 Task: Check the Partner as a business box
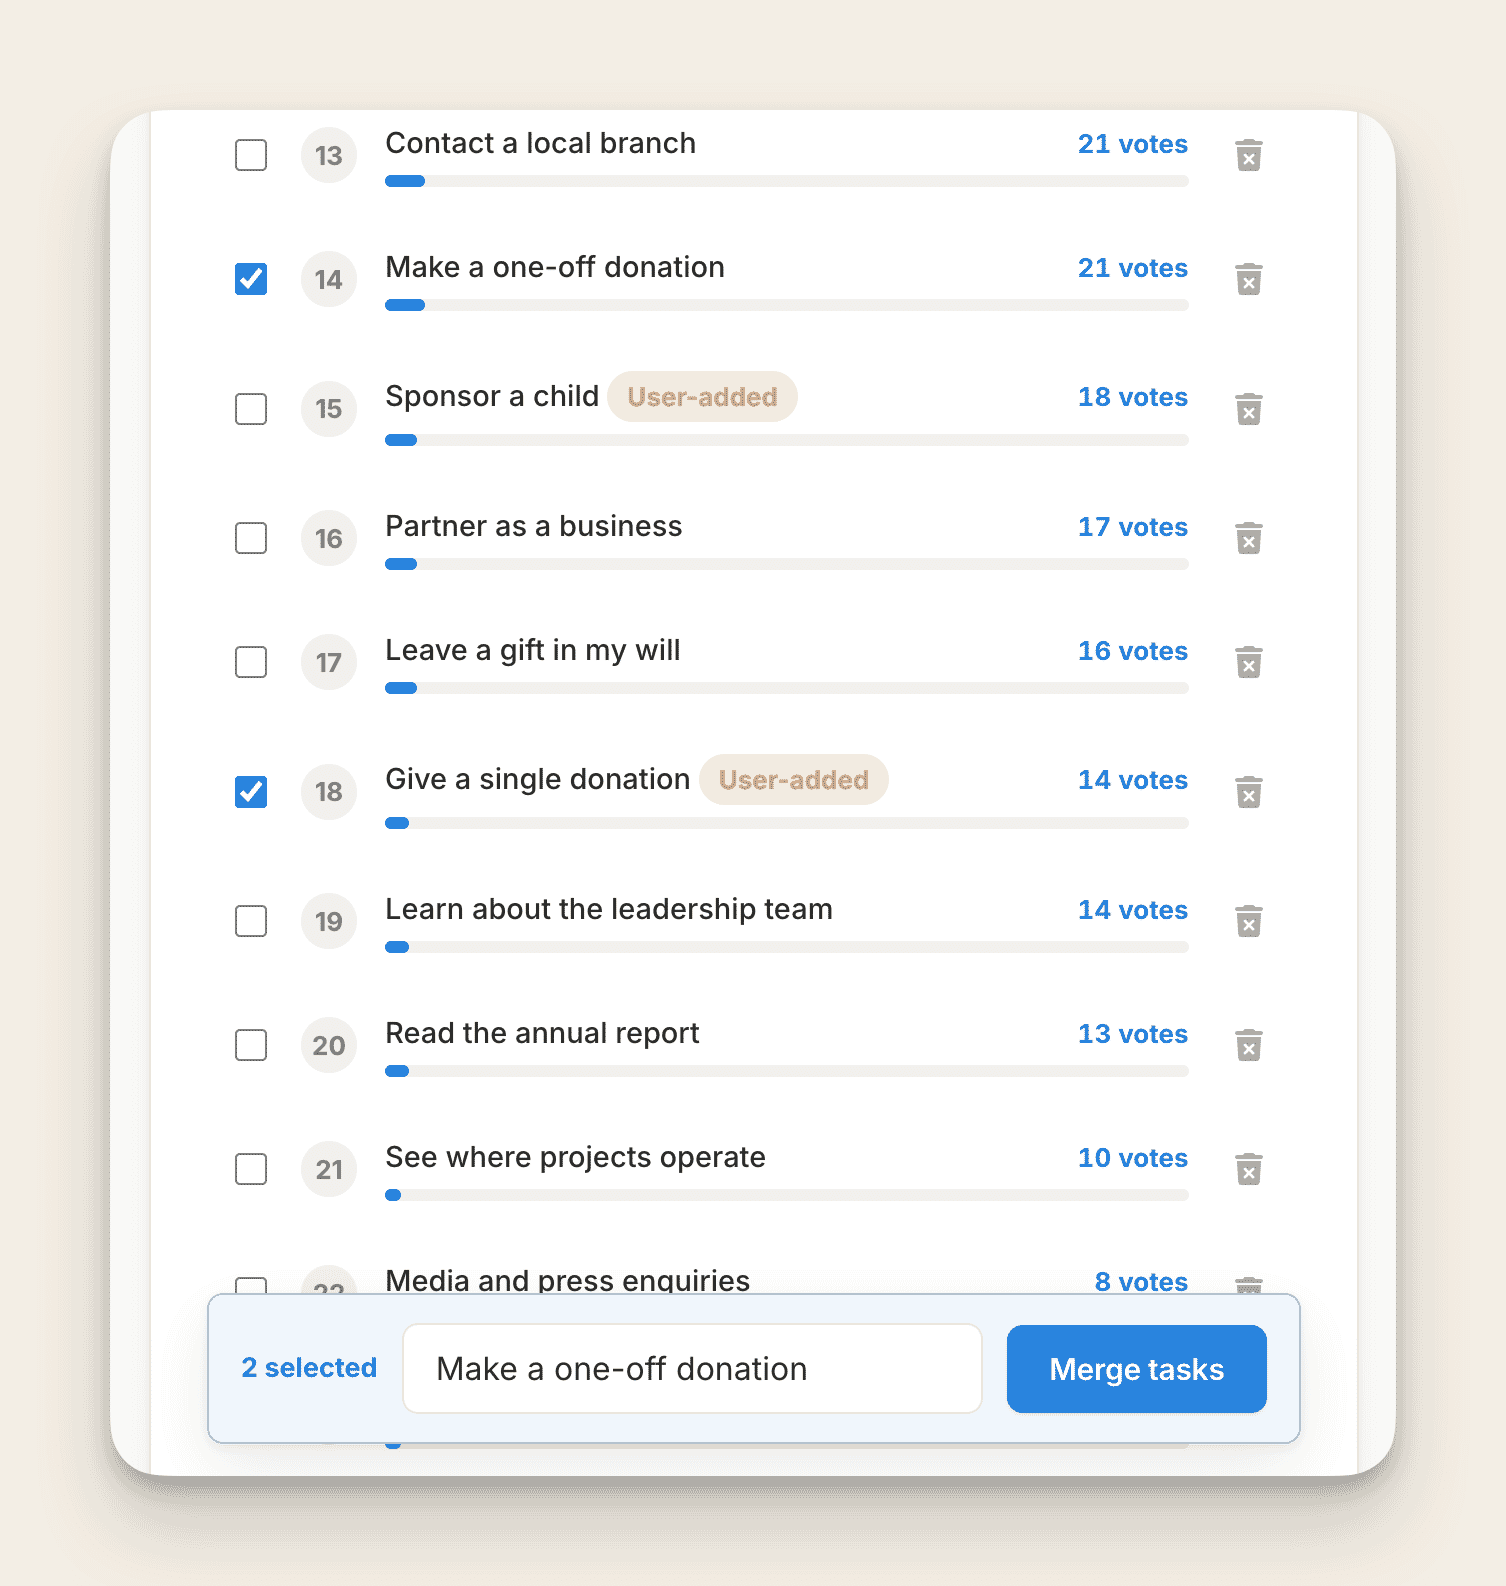[251, 538]
